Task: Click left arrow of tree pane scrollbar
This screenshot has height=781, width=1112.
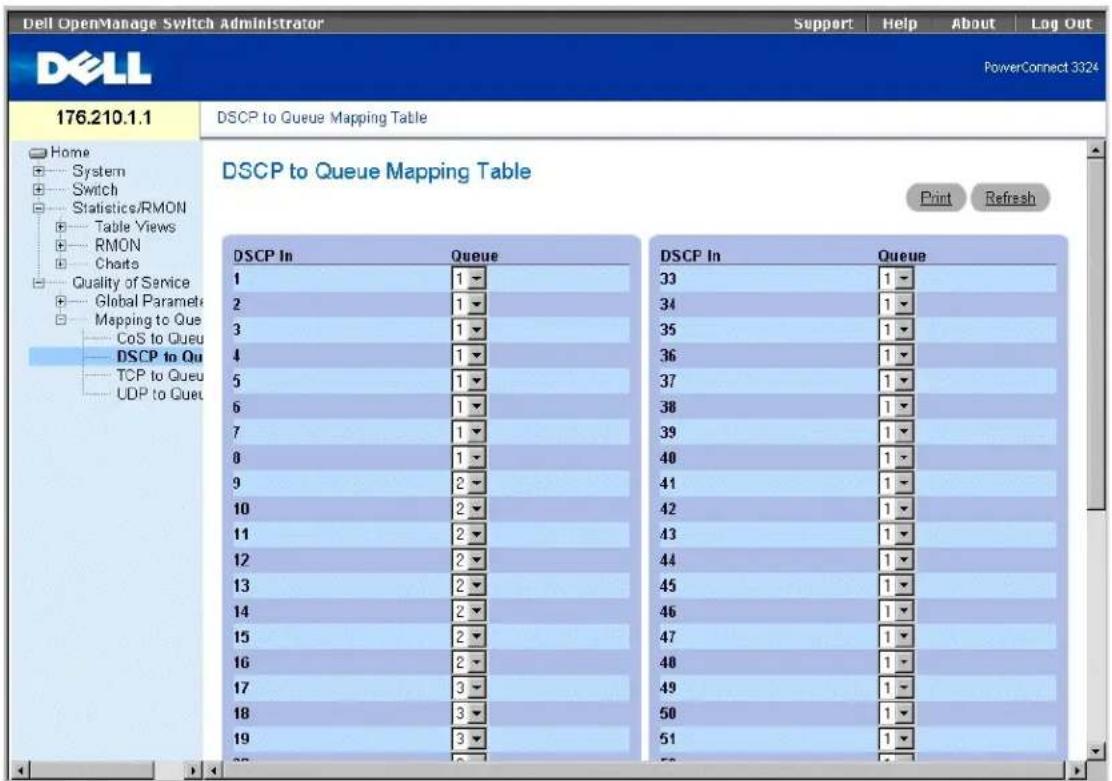Action: coord(21,770)
